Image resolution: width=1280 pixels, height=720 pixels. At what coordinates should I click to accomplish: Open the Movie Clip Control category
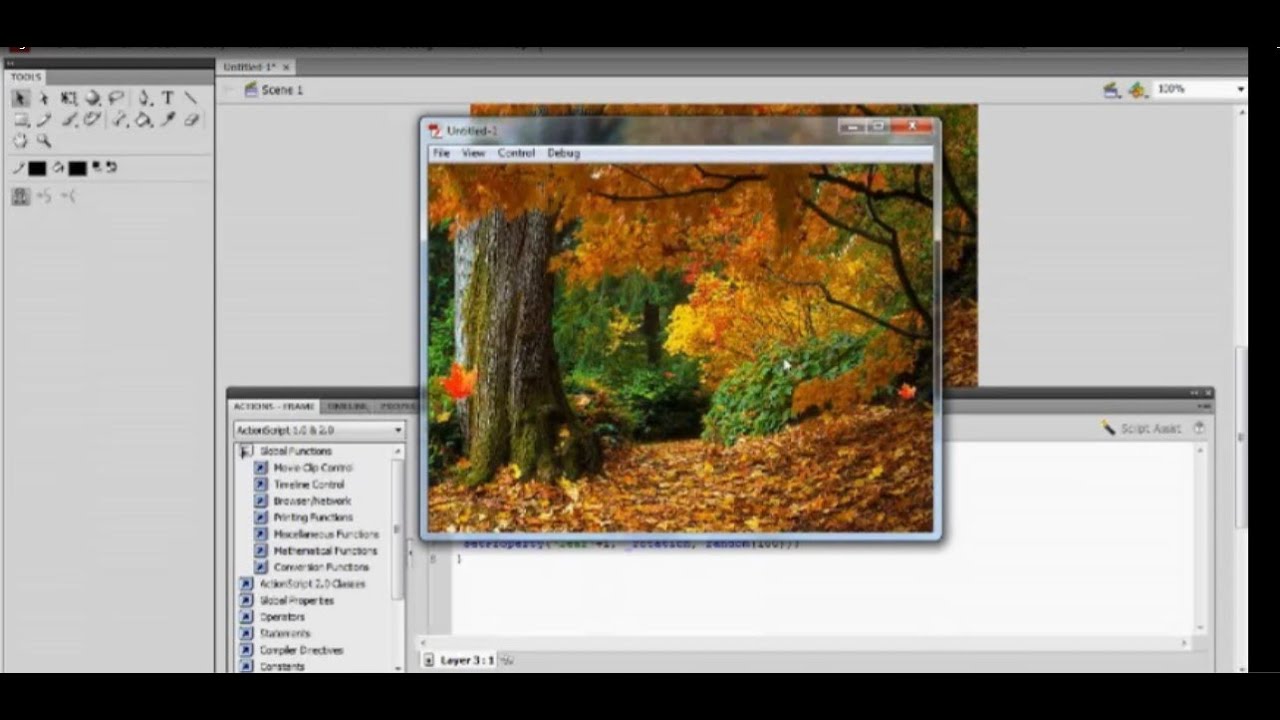(x=313, y=468)
